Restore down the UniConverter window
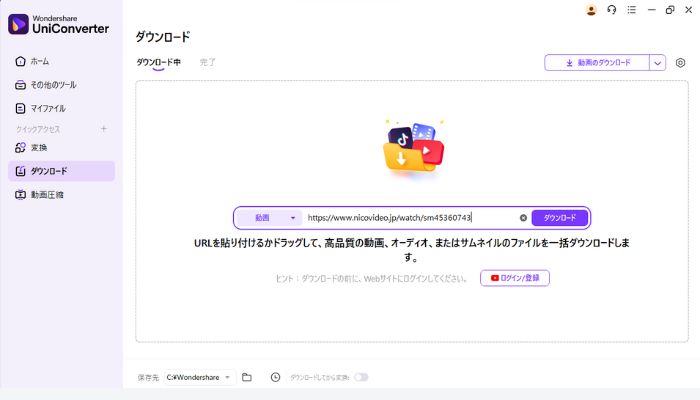The image size is (700, 400). [670, 10]
